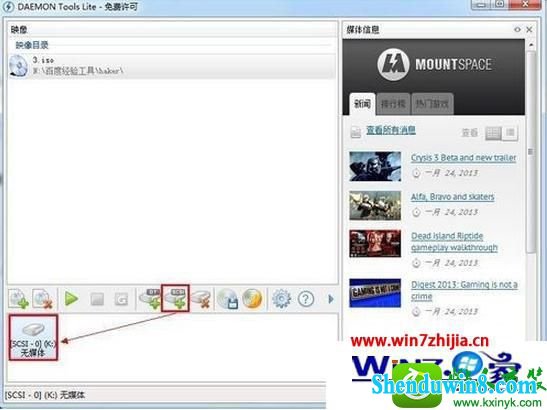Screen dimensions: 547x410
Task: Close the 媒体信息 panel
Action: (x=529, y=30)
